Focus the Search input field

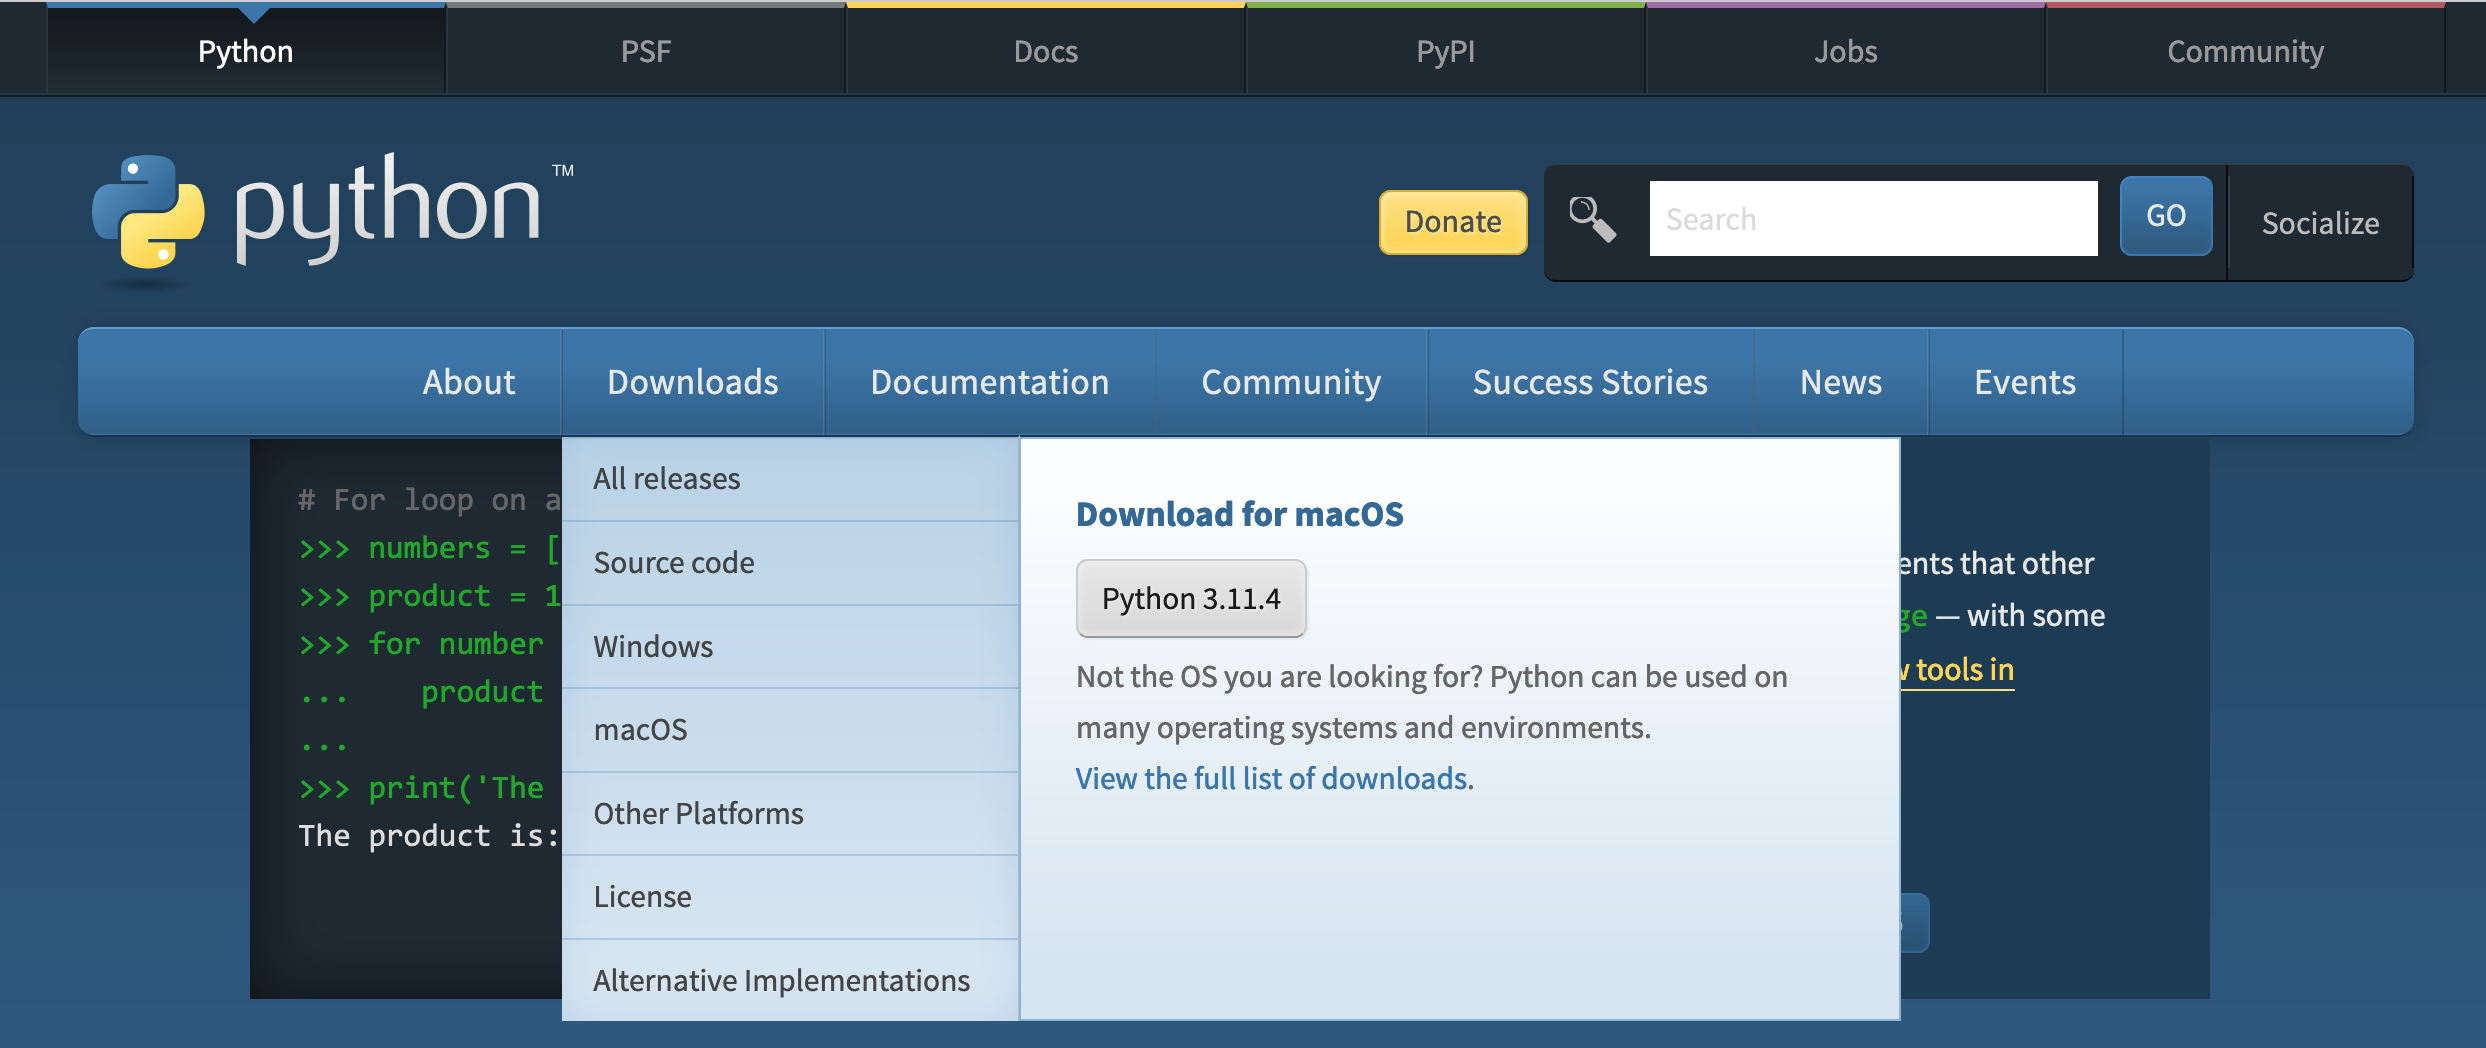pos(1873,218)
